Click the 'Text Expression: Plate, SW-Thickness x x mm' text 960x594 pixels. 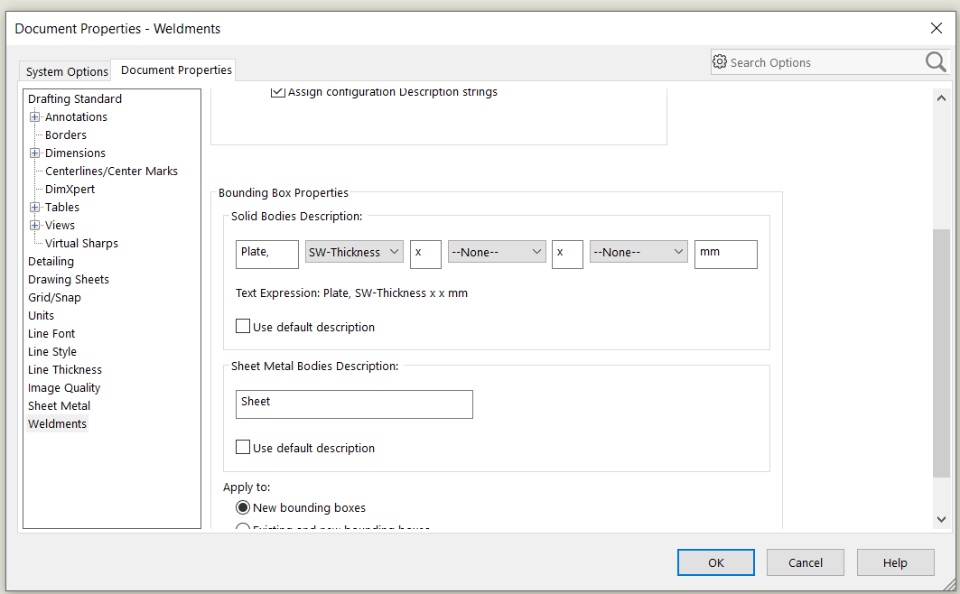pyautogui.click(x=351, y=293)
